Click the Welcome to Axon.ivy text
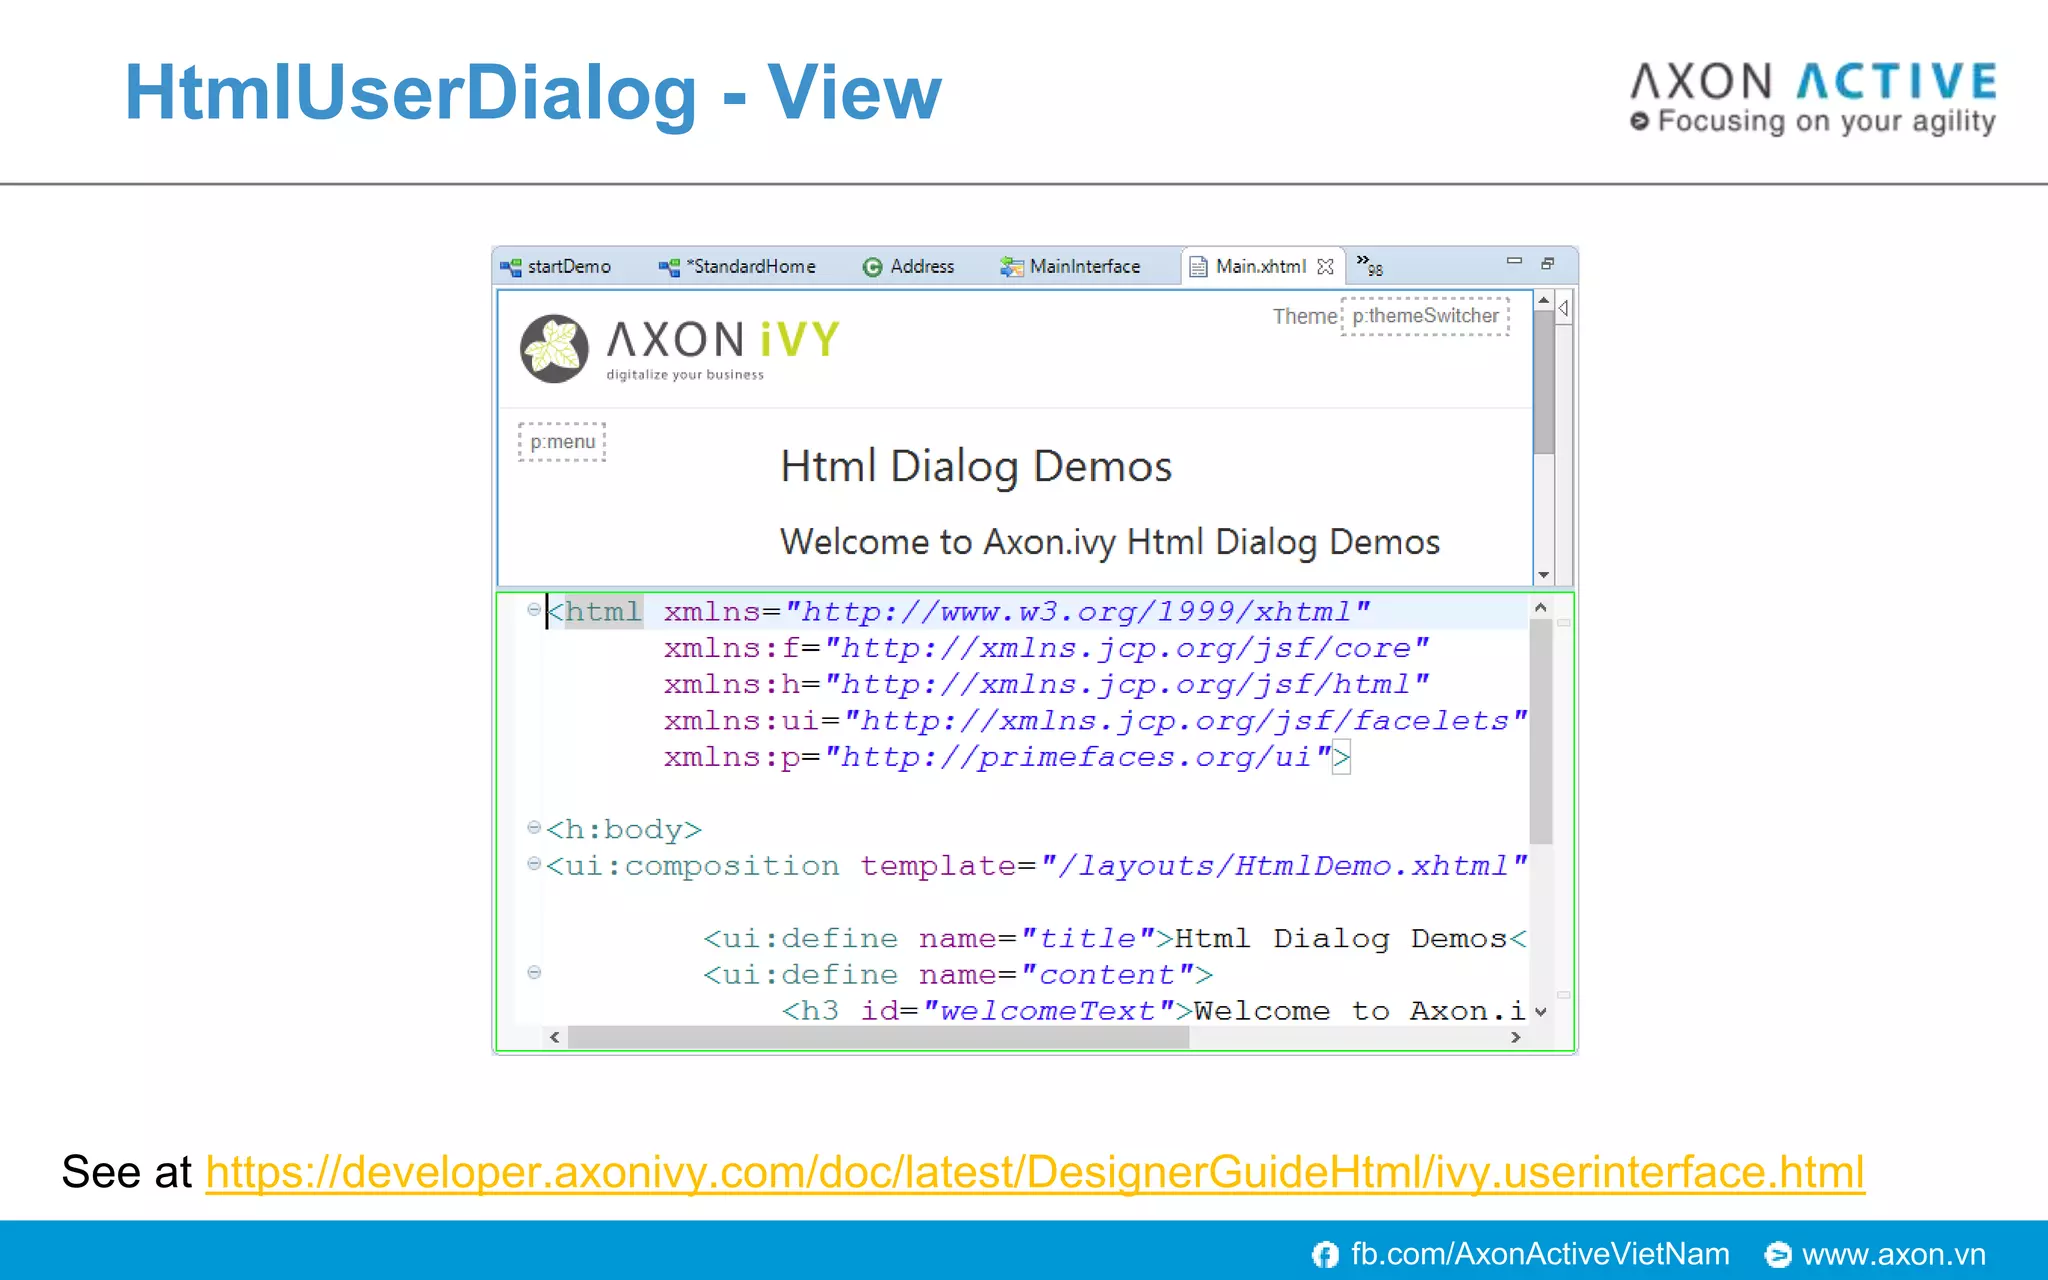Screen dimensions: 2048x1280 click(x=1110, y=543)
